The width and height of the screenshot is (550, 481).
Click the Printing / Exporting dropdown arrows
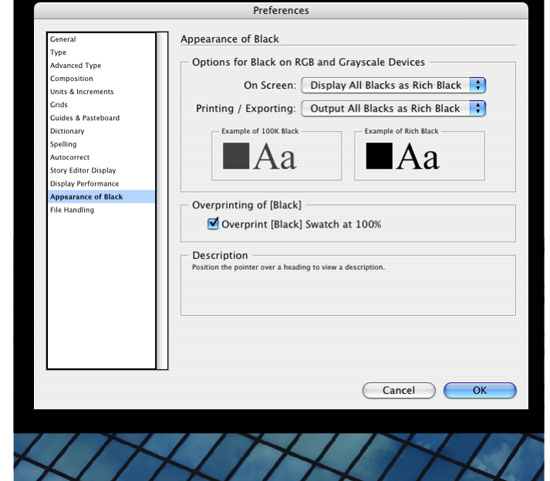pyautogui.click(x=478, y=108)
